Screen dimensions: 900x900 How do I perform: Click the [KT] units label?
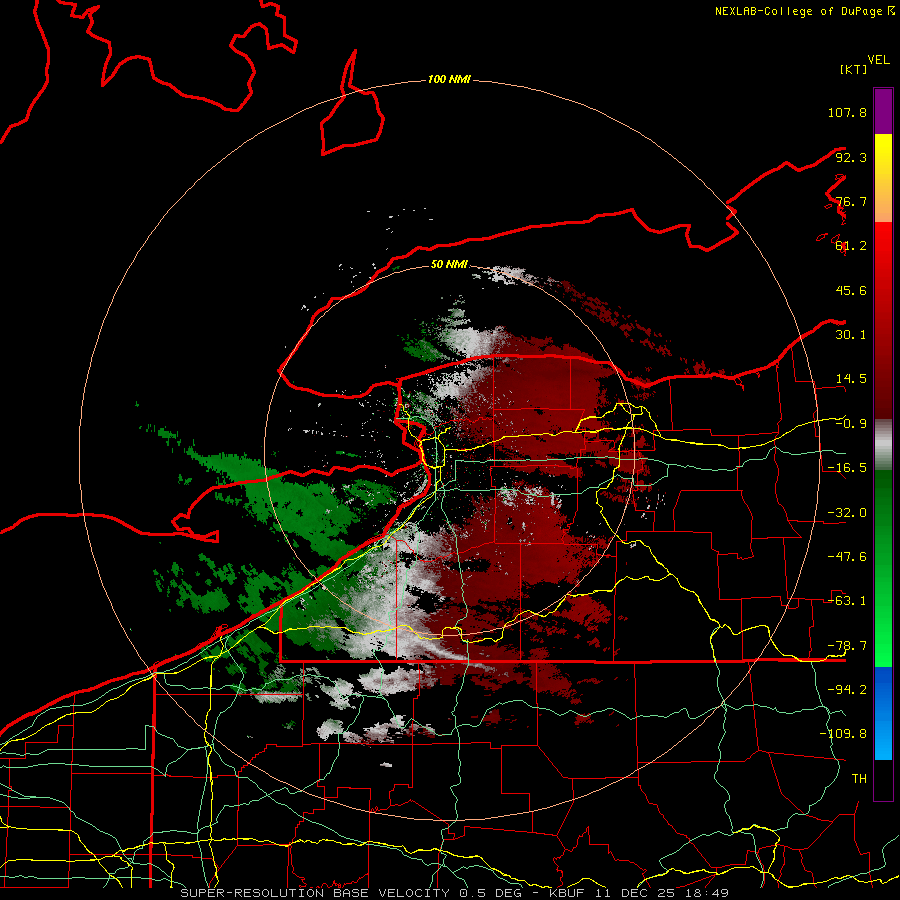pyautogui.click(x=854, y=69)
